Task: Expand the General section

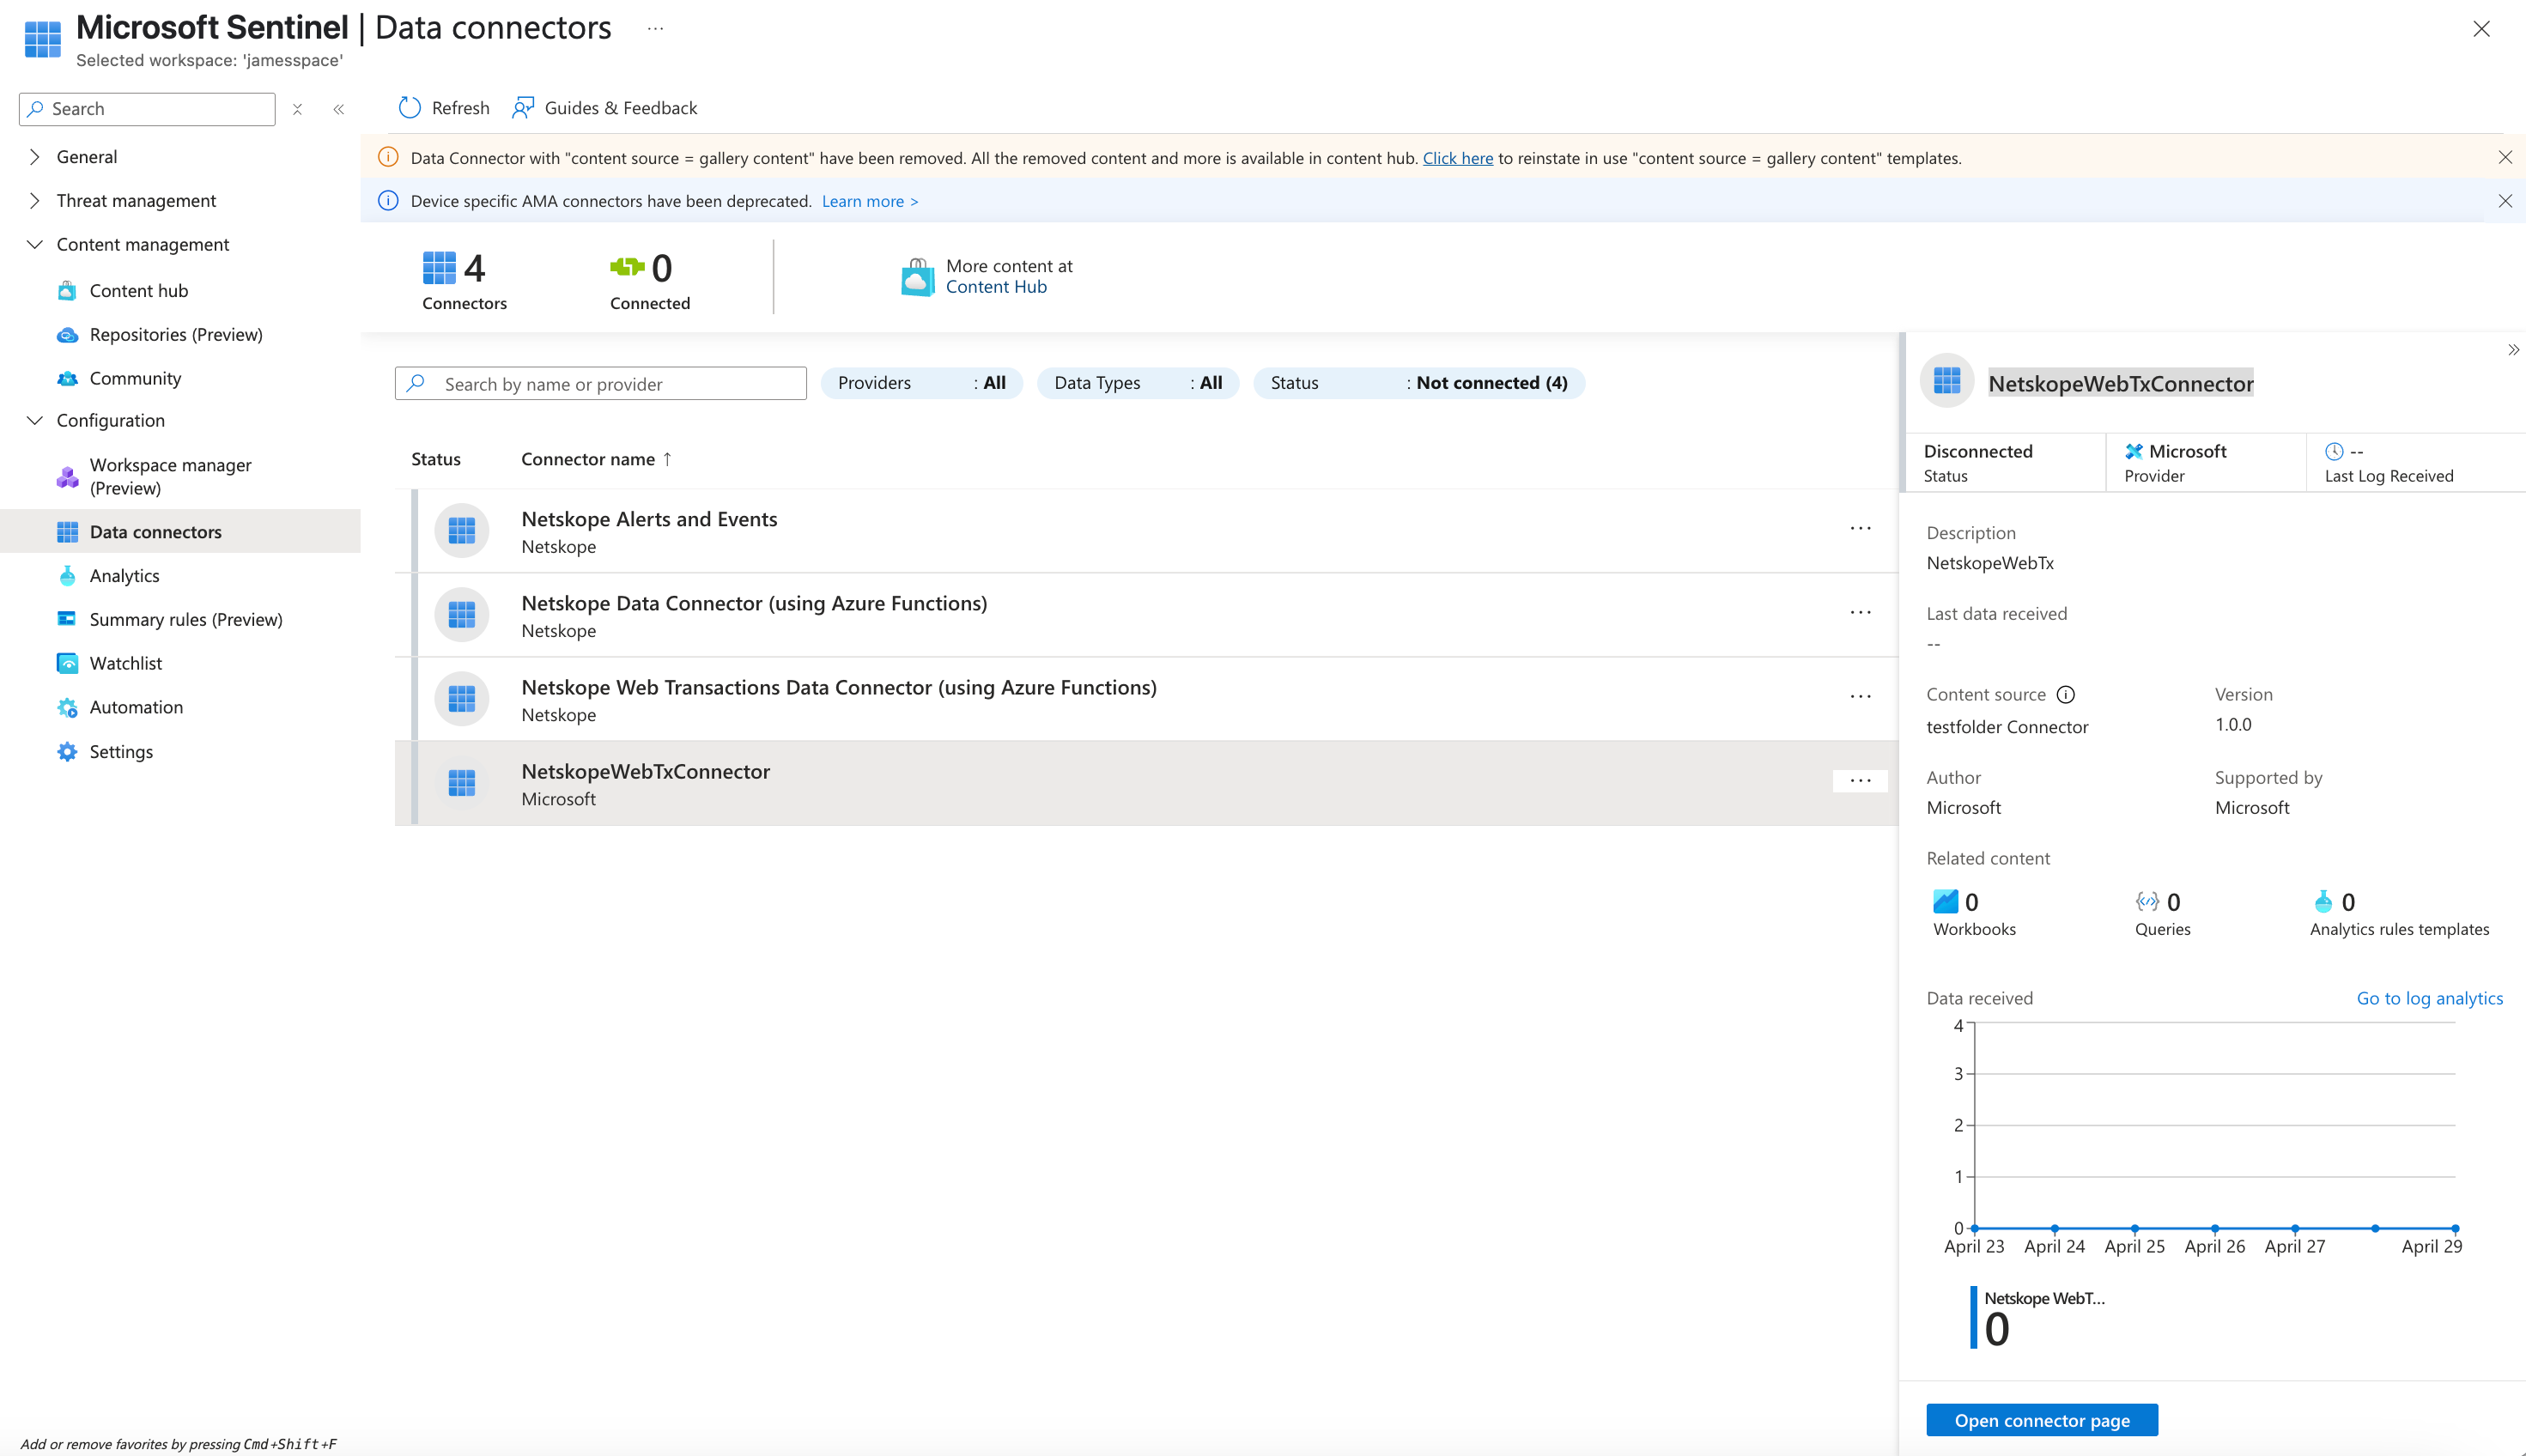Action: (x=34, y=157)
